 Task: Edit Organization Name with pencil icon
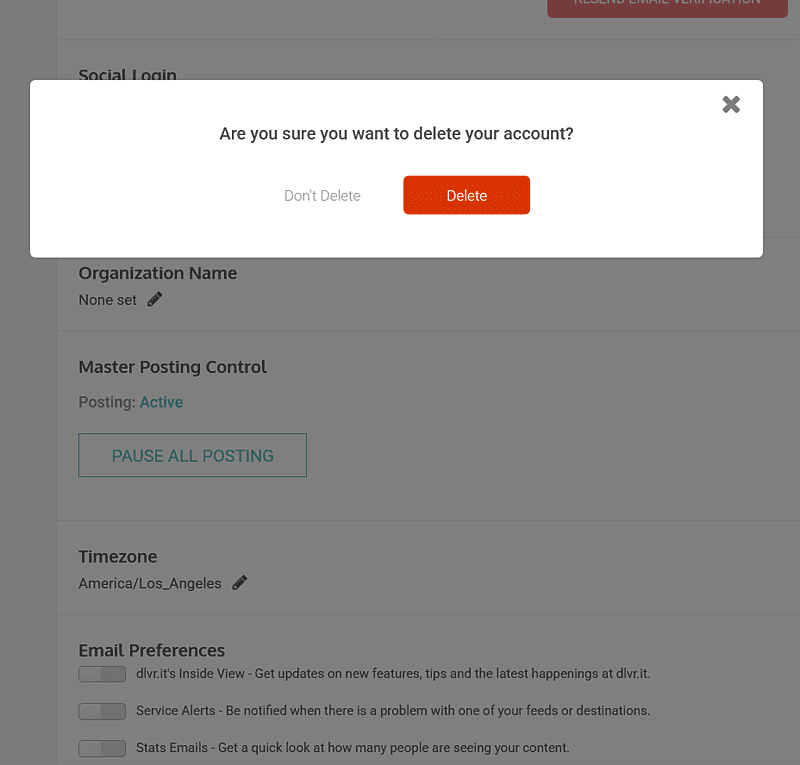pyautogui.click(x=155, y=299)
